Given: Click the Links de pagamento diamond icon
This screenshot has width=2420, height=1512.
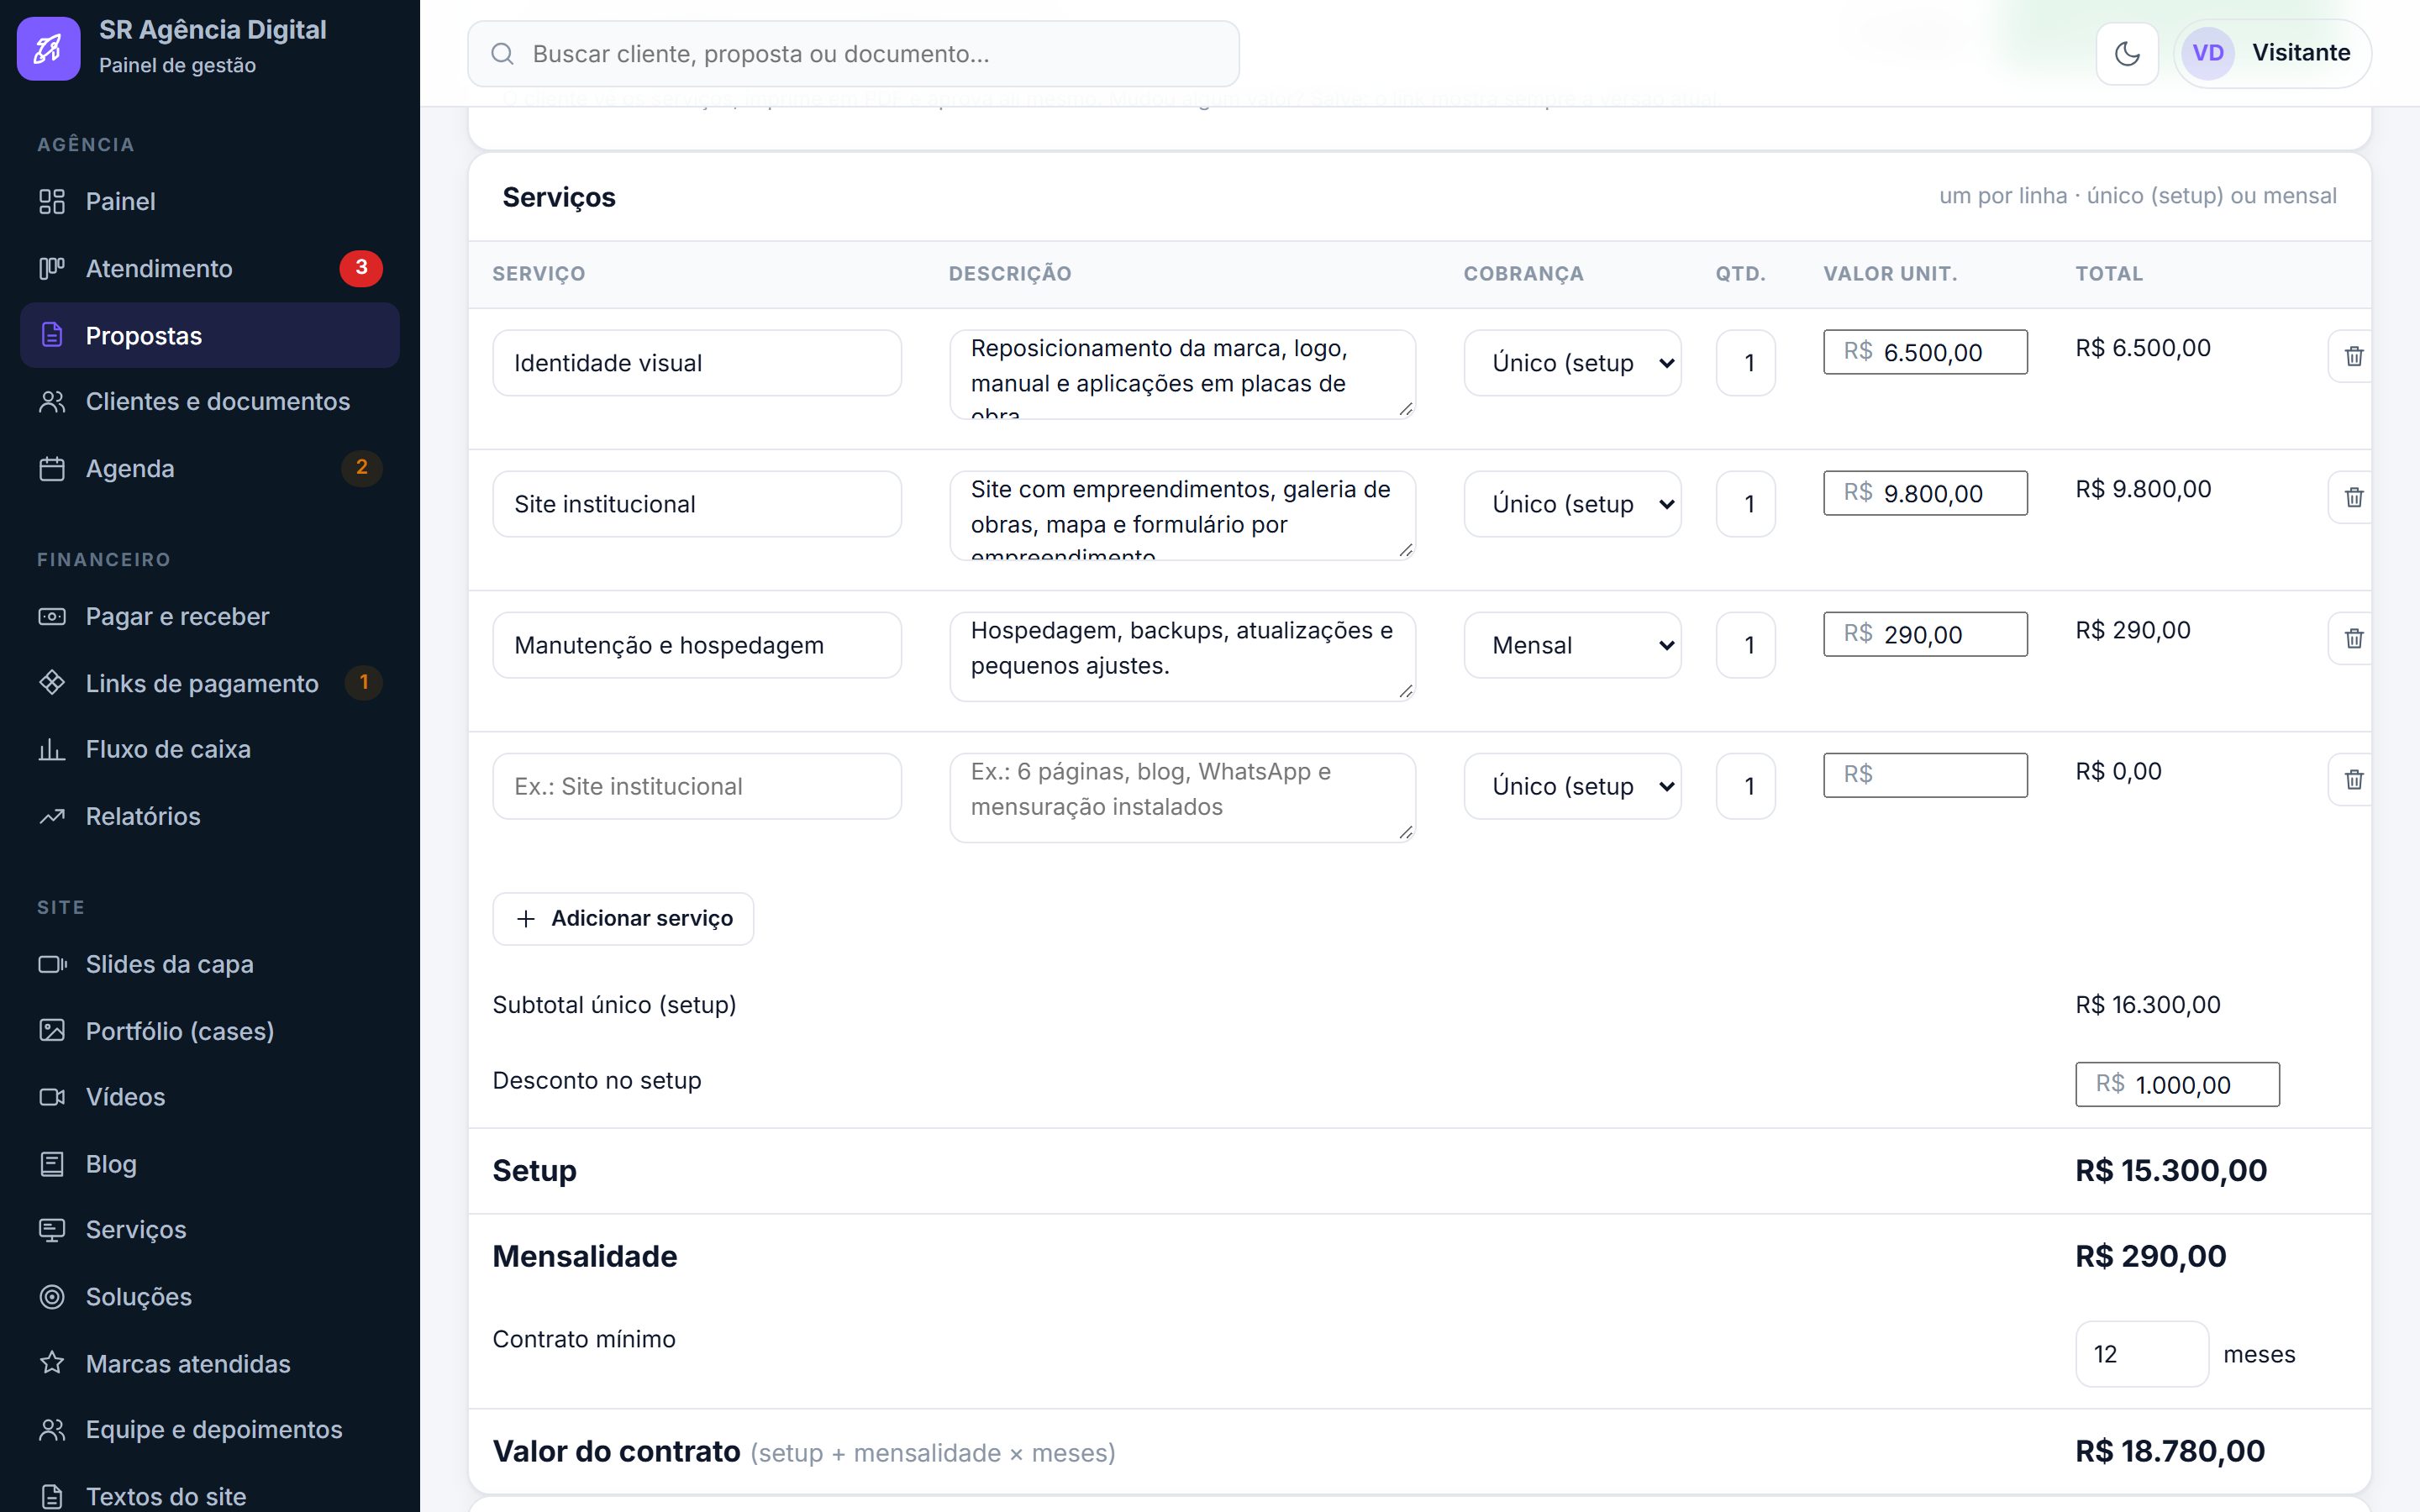Looking at the screenshot, I should pos(52,683).
